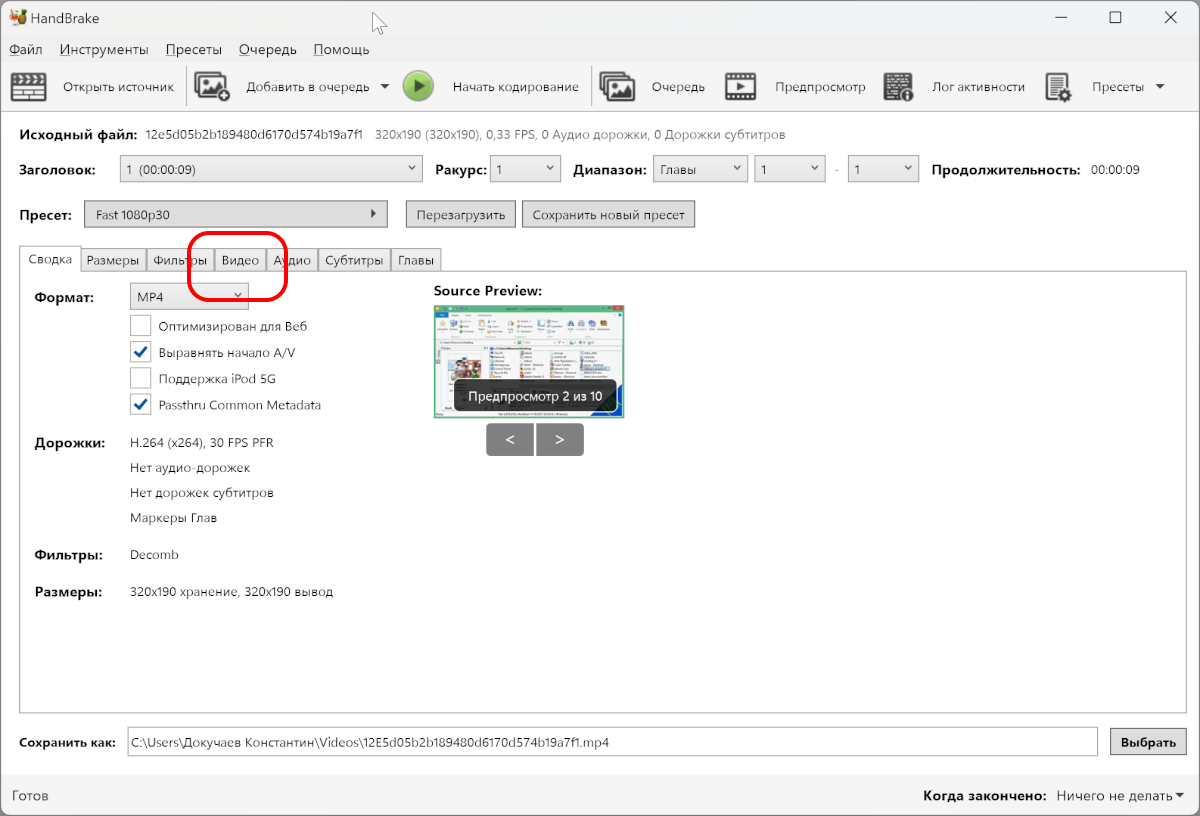Screen dimensions: 1200x816
Task: Switch to the Размеры tab
Action: (113, 260)
